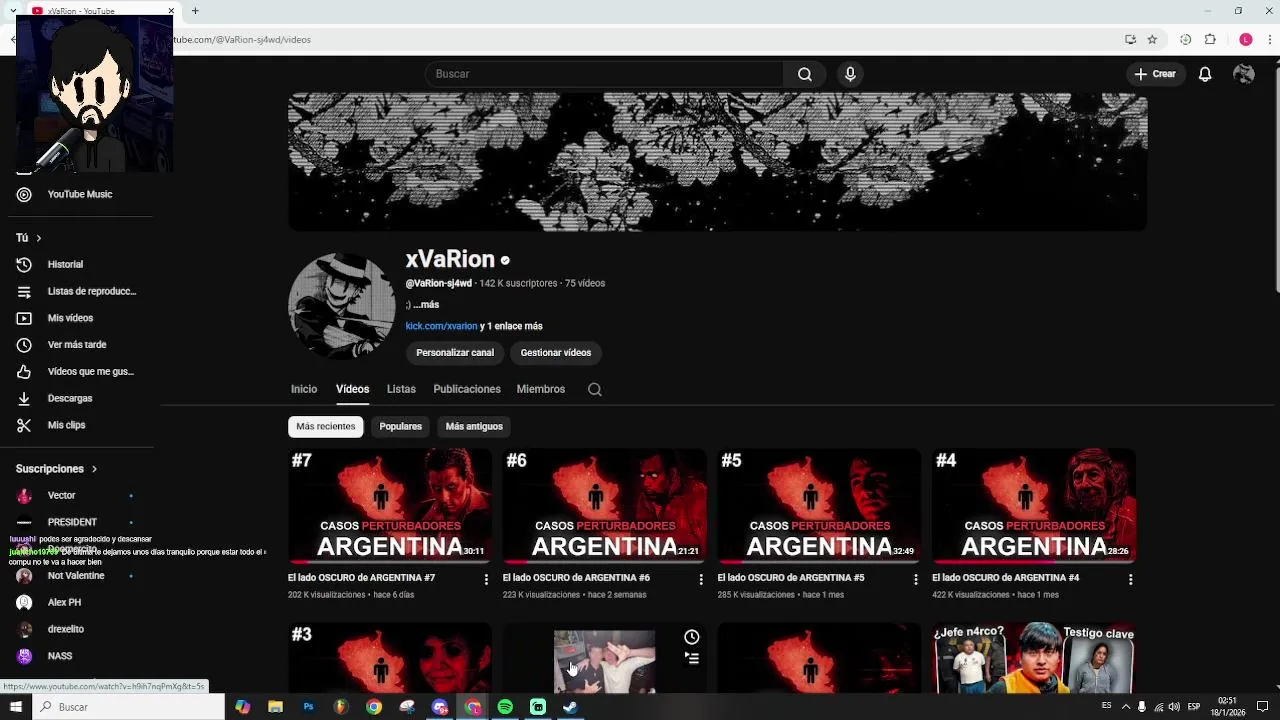Open Chrome three-dot menu
The height and width of the screenshot is (720, 1280).
coord(1271,39)
